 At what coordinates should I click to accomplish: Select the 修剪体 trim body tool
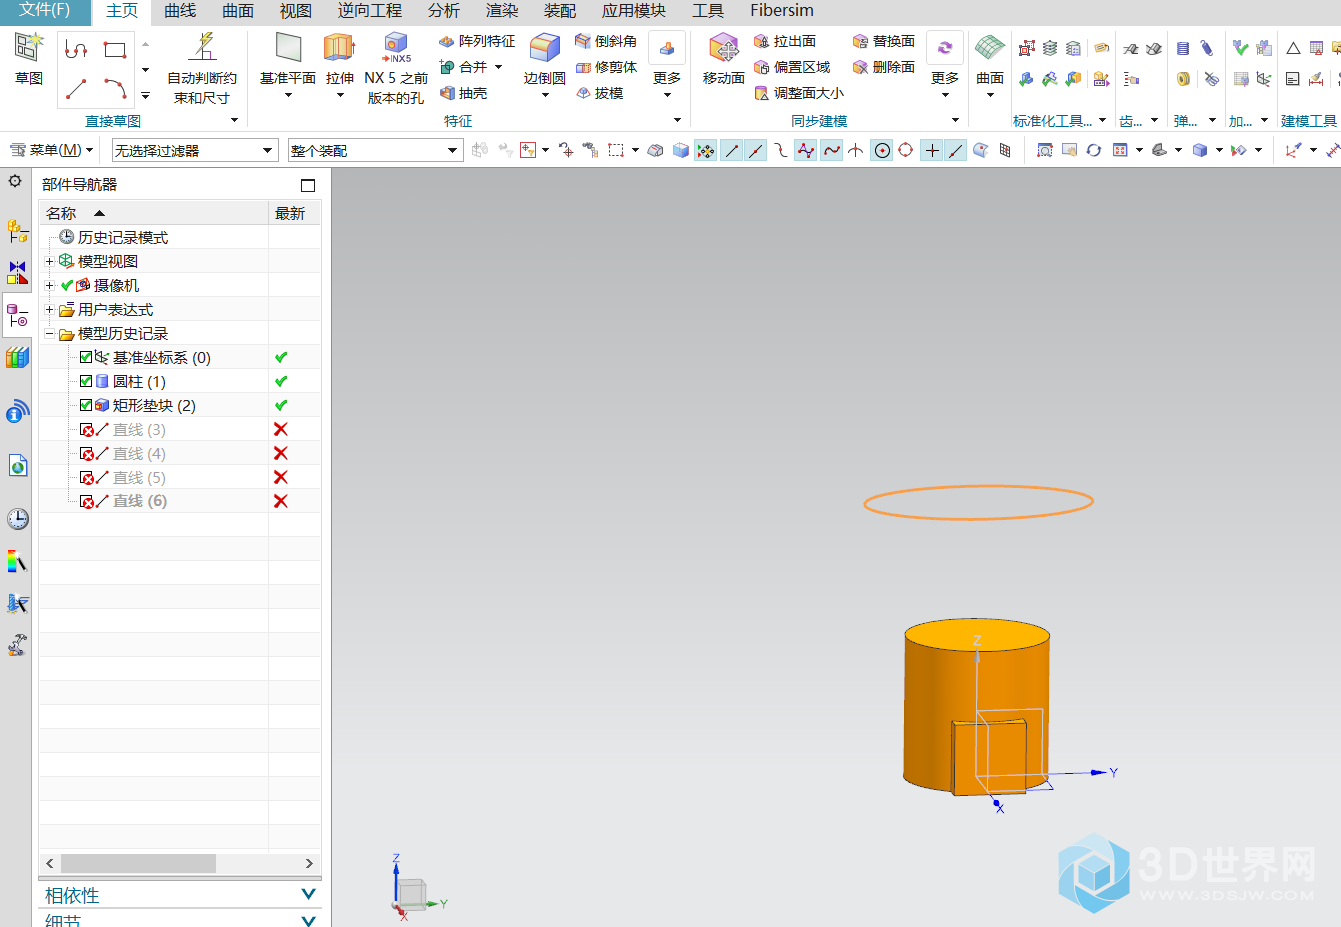click(606, 67)
